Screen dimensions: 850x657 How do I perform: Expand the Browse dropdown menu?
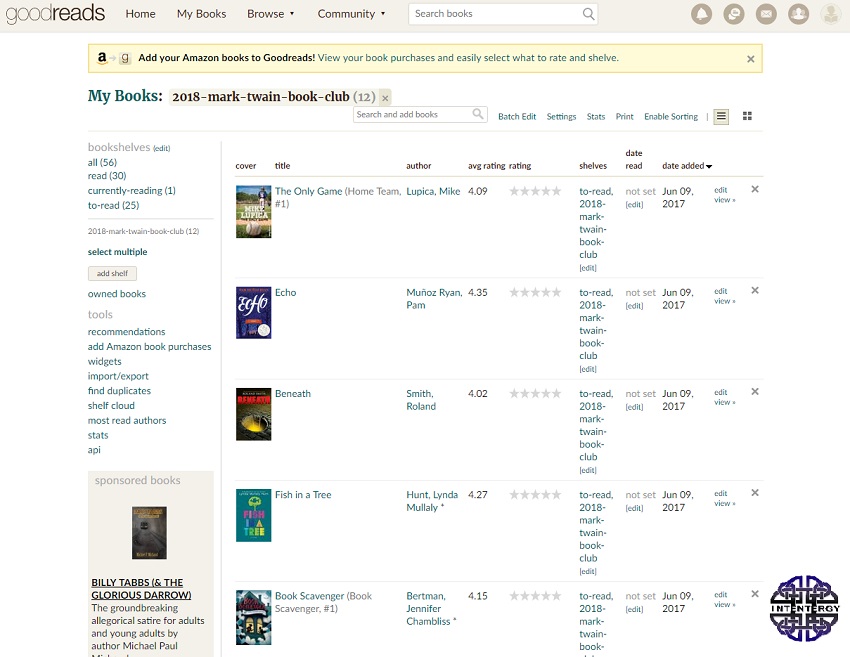point(271,14)
